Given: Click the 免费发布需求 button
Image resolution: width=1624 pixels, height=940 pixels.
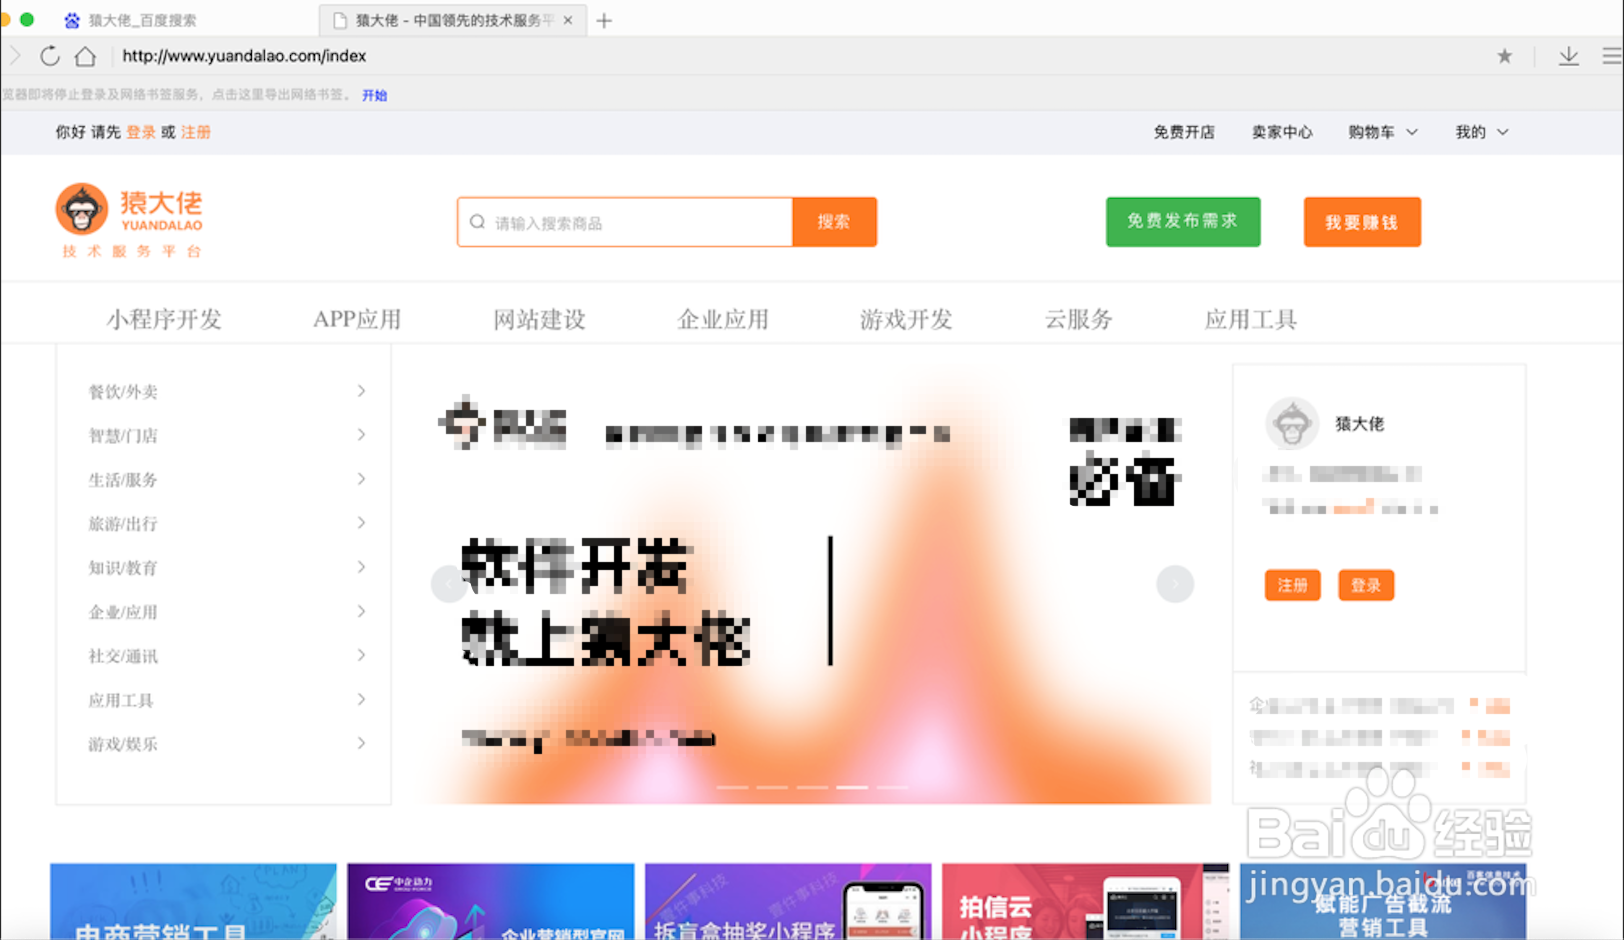Looking at the screenshot, I should tap(1182, 222).
